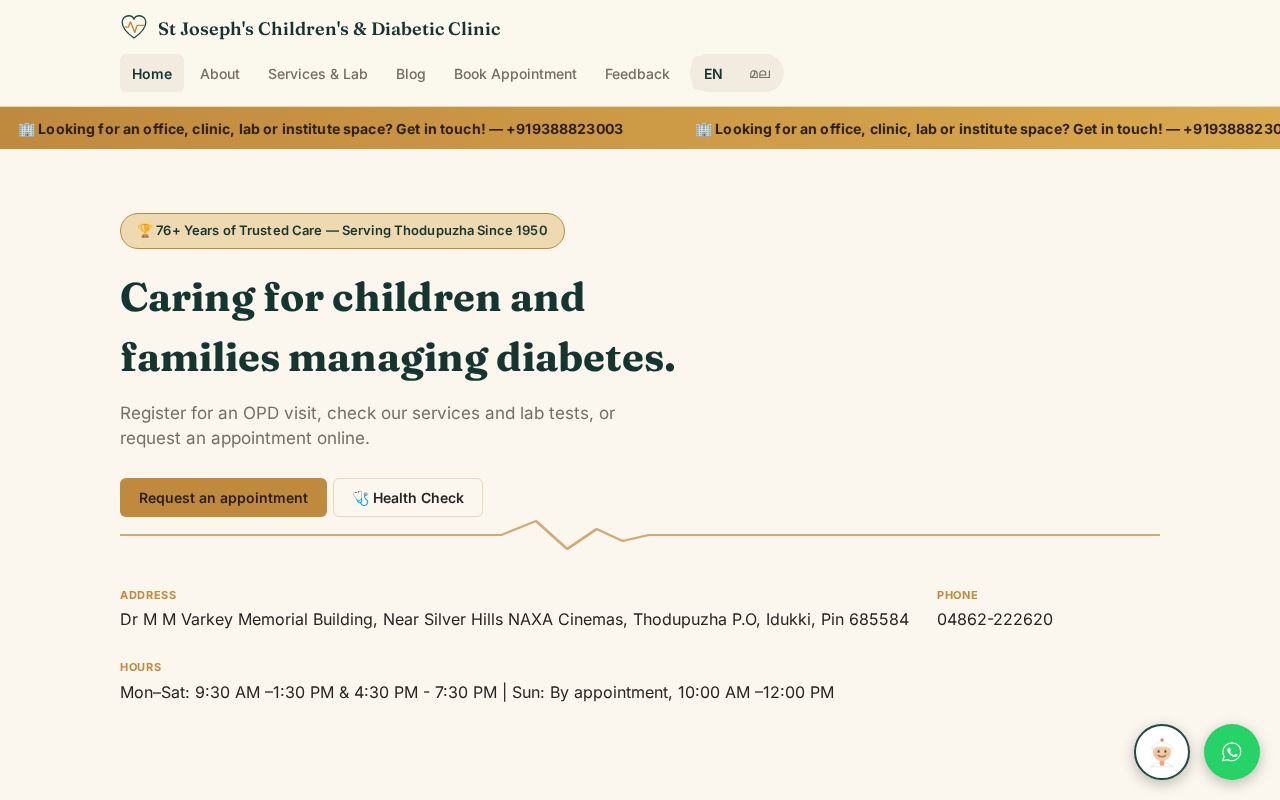Click the phone number 04862-222620
This screenshot has height=800, width=1280.
tap(995, 619)
